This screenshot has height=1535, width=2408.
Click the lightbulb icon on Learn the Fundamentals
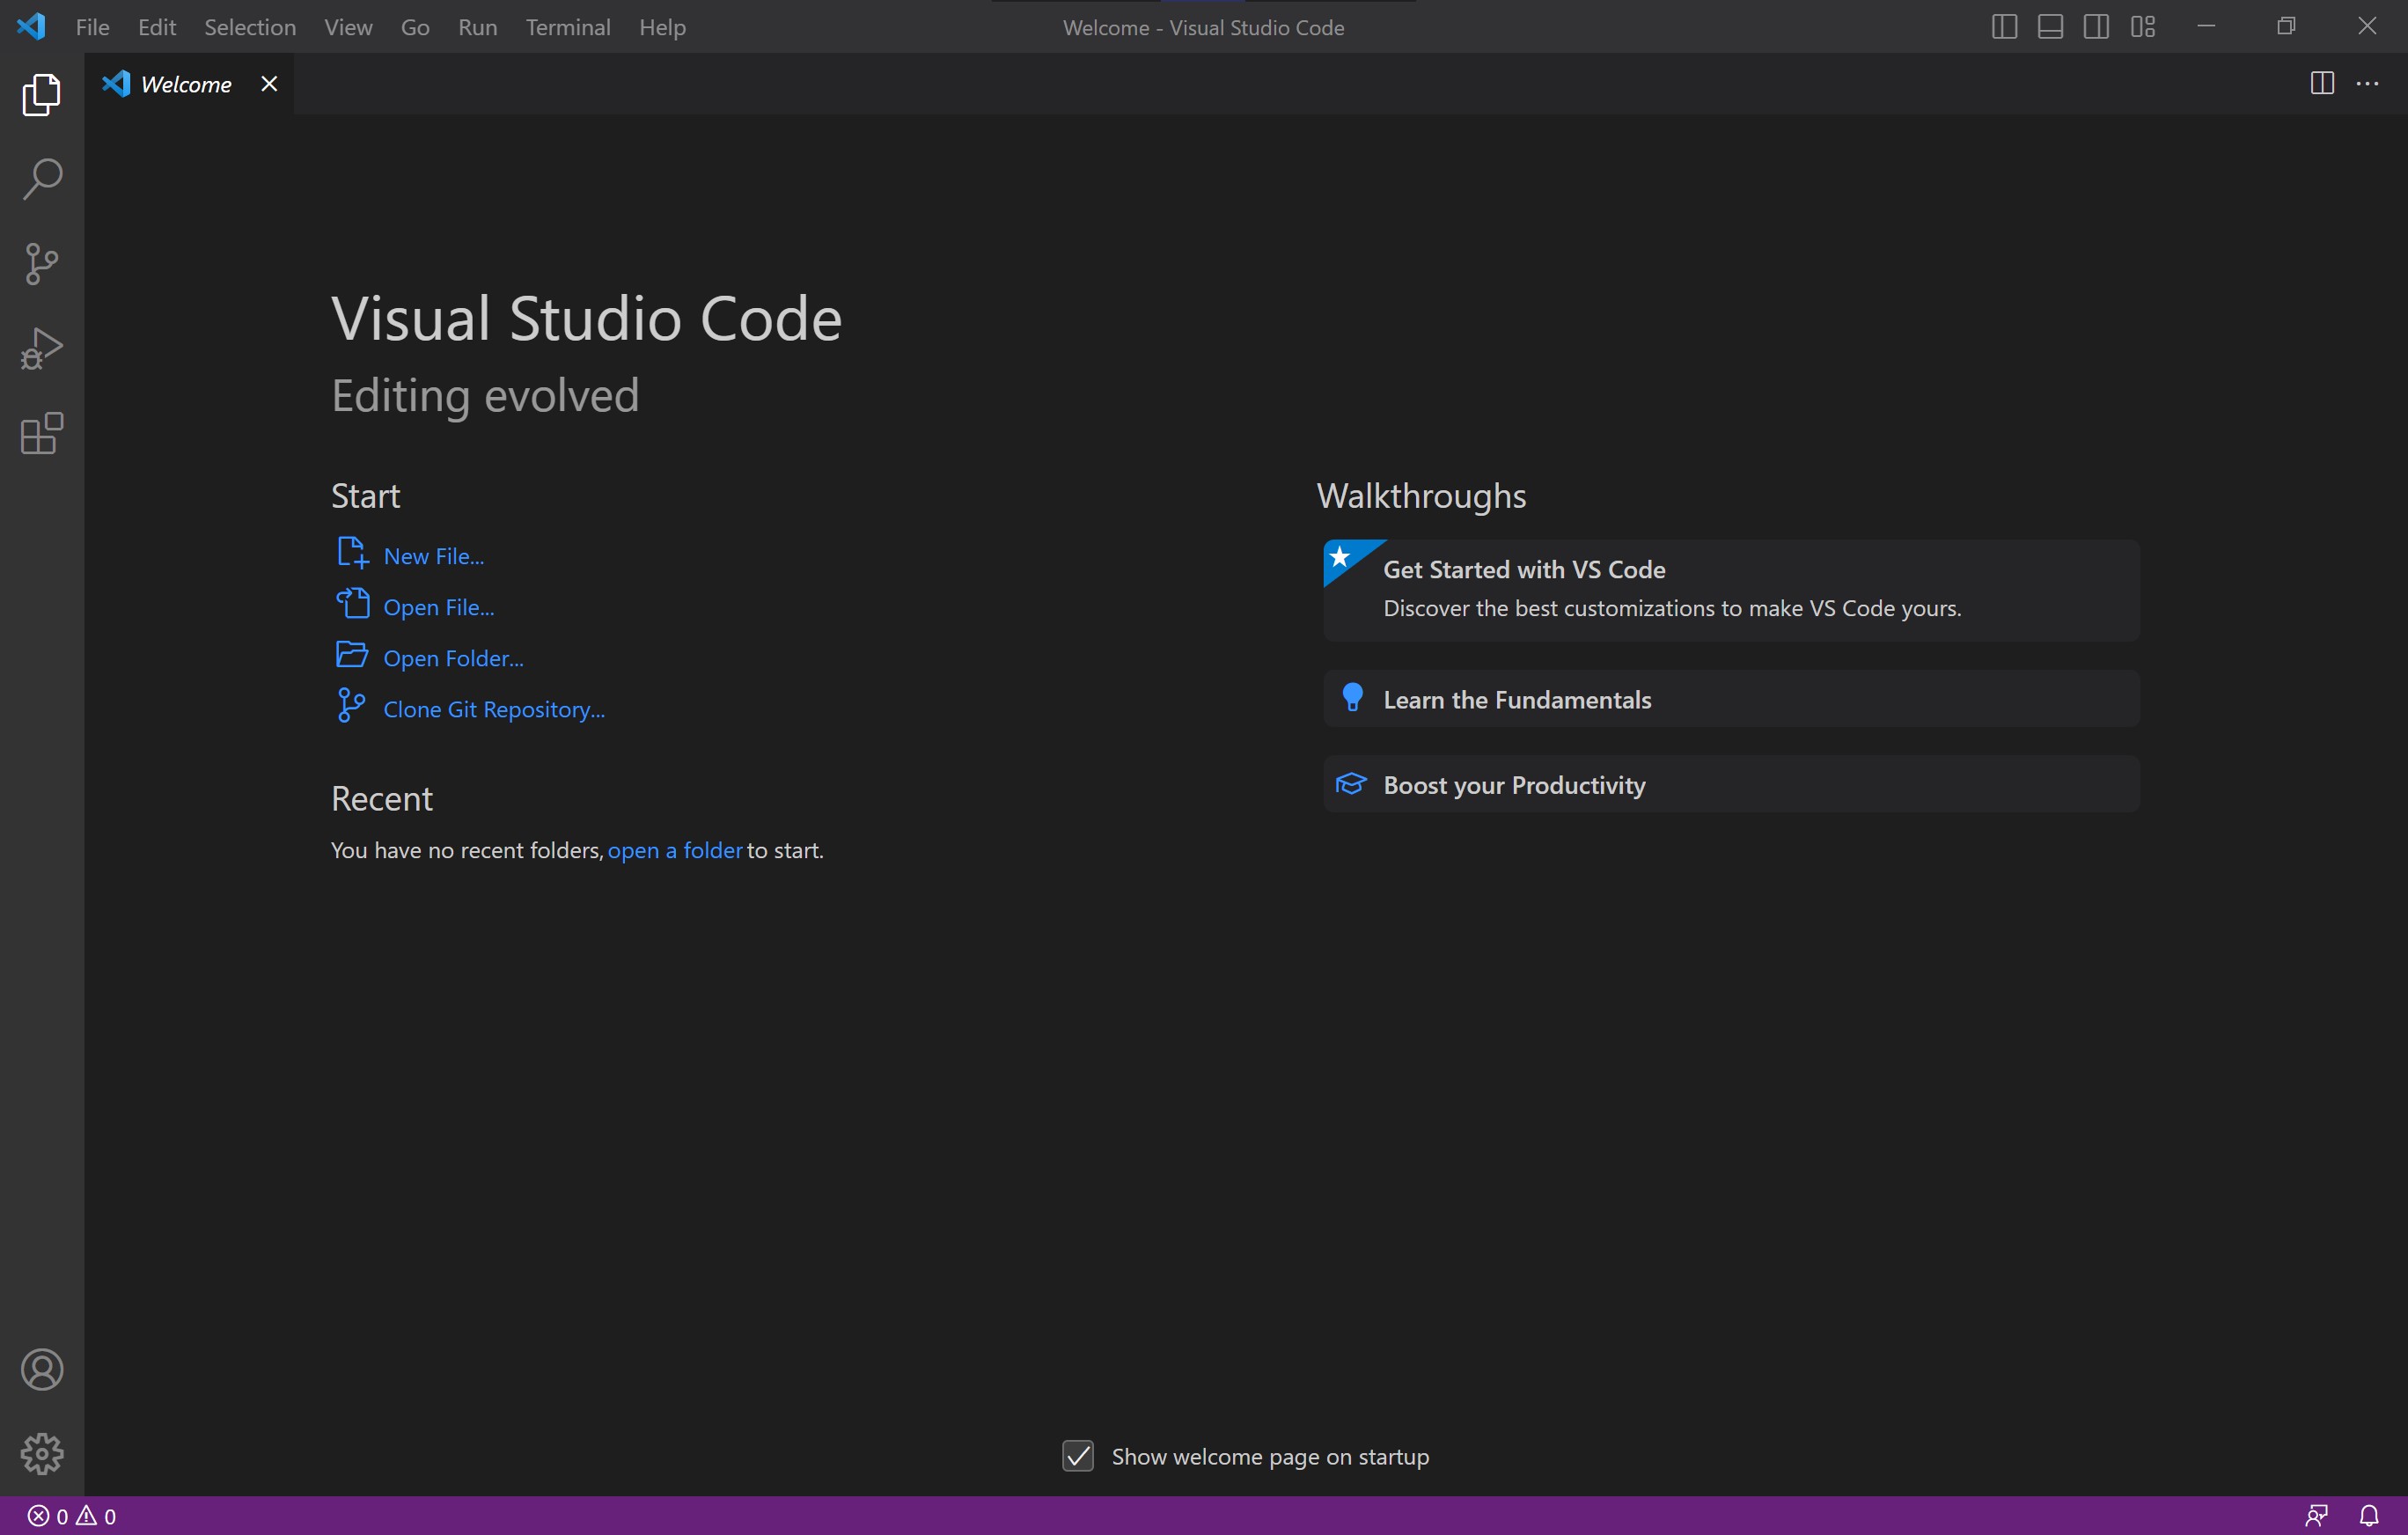(1352, 697)
